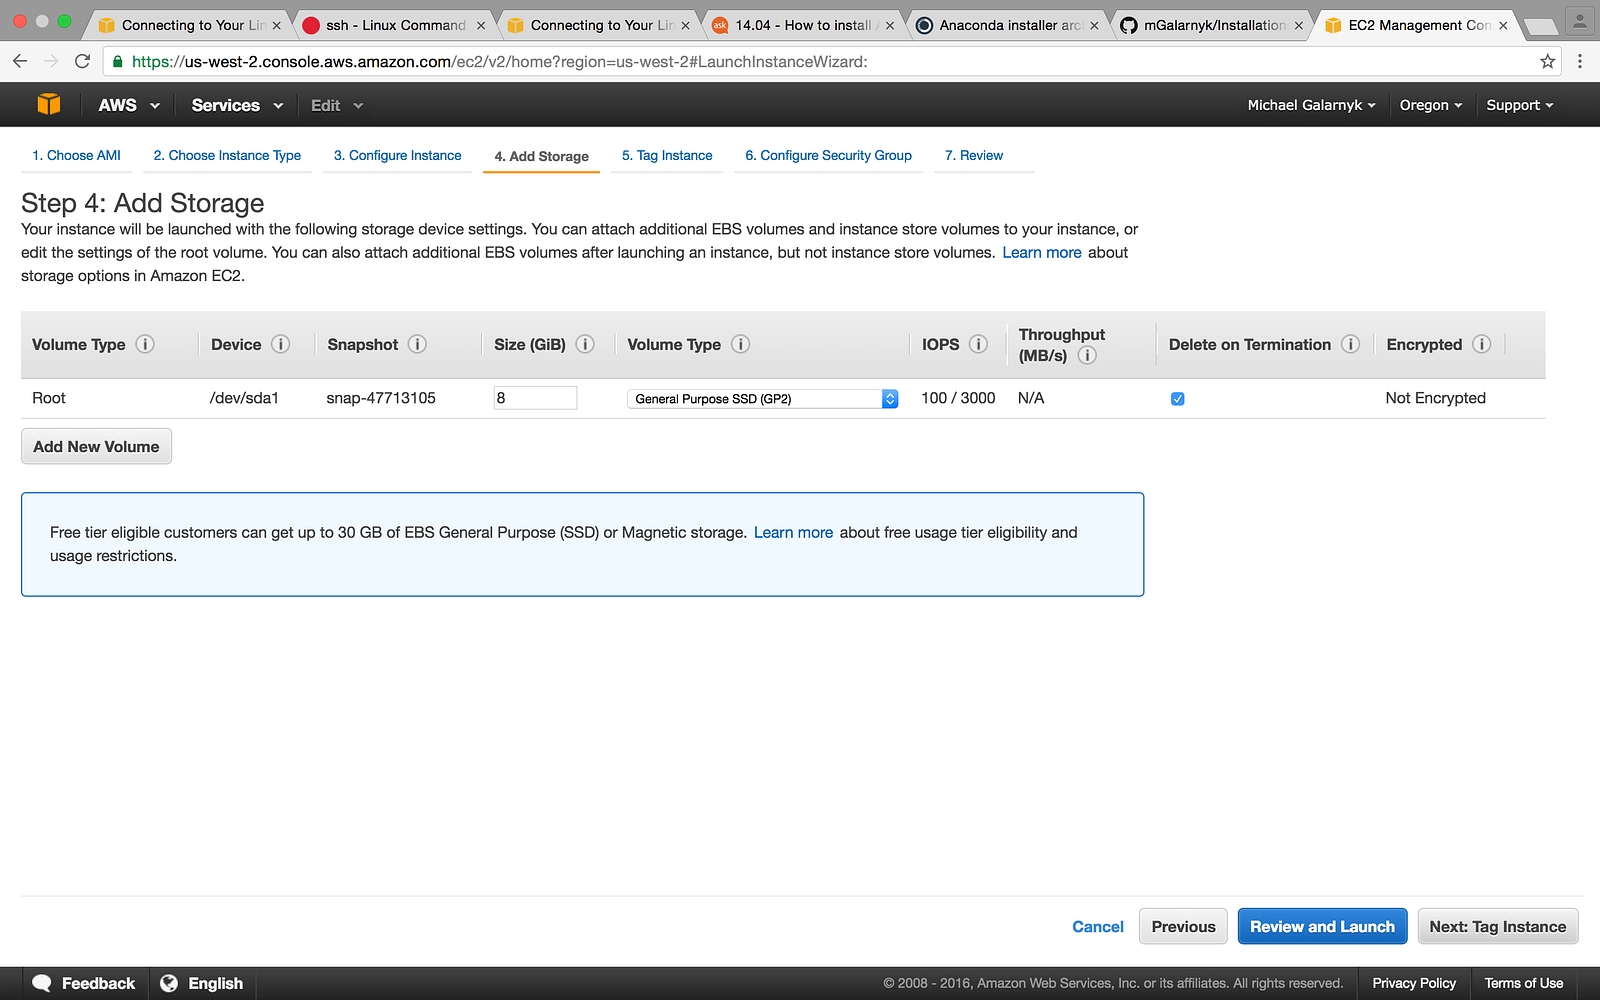Click the AWS orange cube logo
This screenshot has height=1000, width=1600.
tap(48, 105)
